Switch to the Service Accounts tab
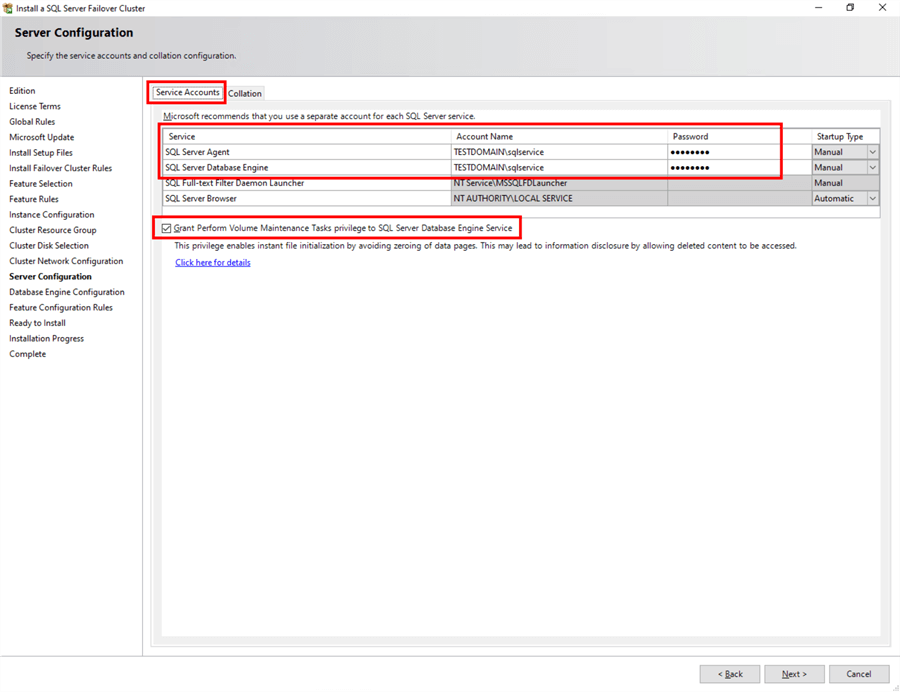Screen dimensions: 900x692 pos(187,92)
